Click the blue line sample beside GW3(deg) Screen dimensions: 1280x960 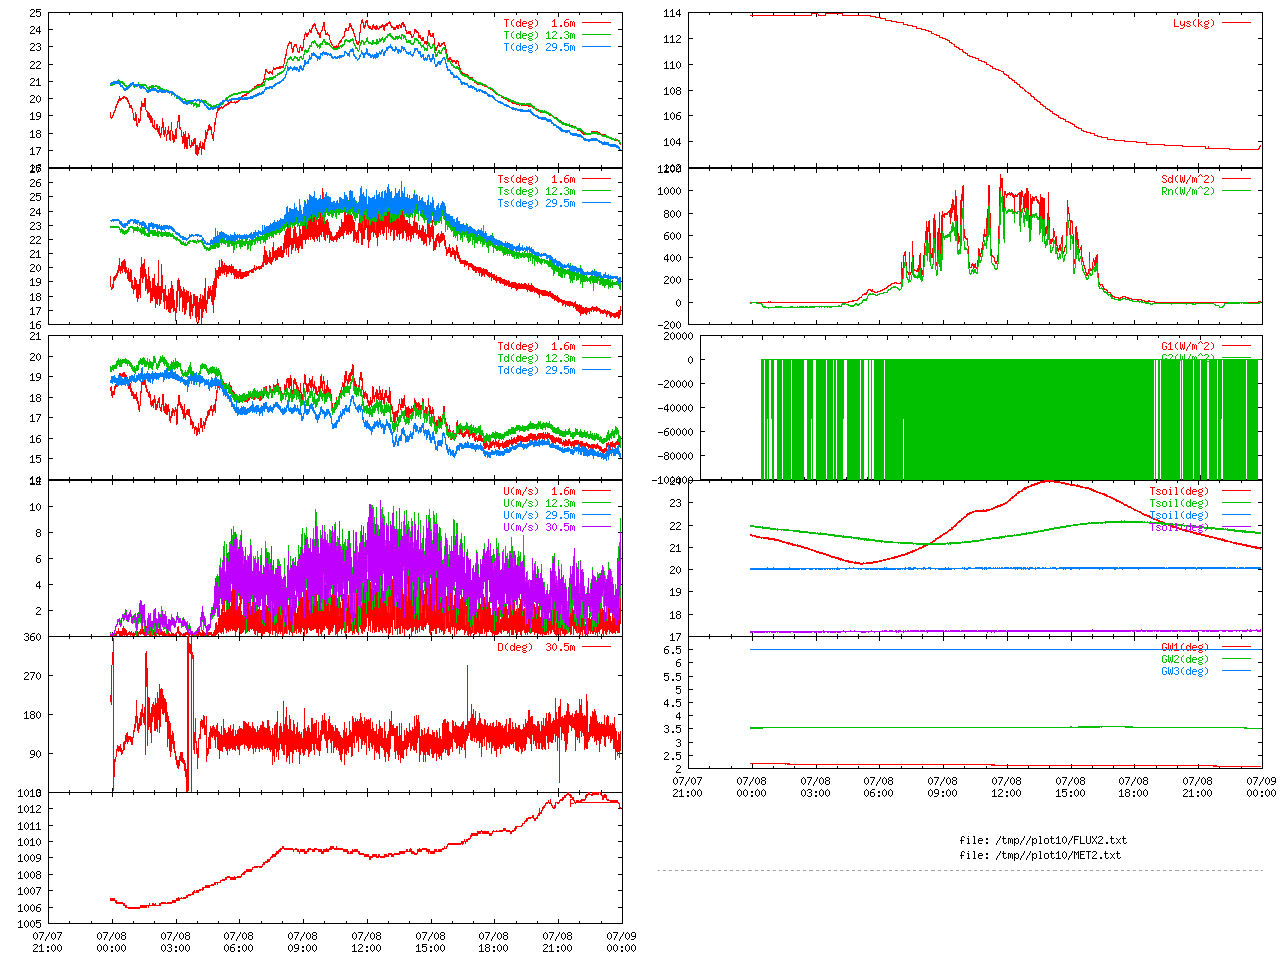[x=1237, y=671]
